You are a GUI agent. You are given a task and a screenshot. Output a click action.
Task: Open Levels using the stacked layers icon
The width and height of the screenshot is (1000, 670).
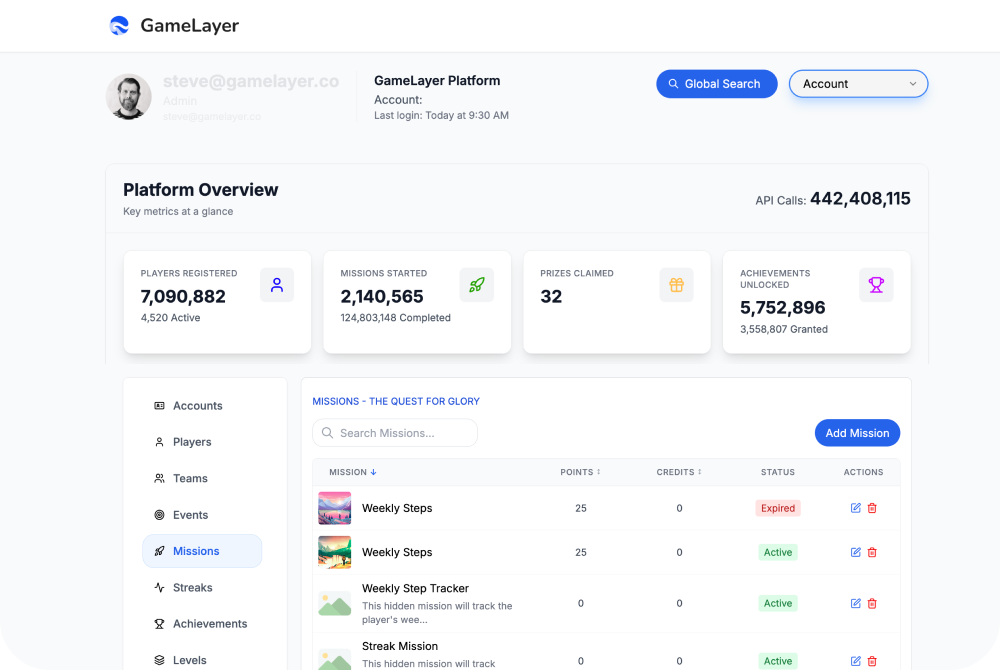160,659
